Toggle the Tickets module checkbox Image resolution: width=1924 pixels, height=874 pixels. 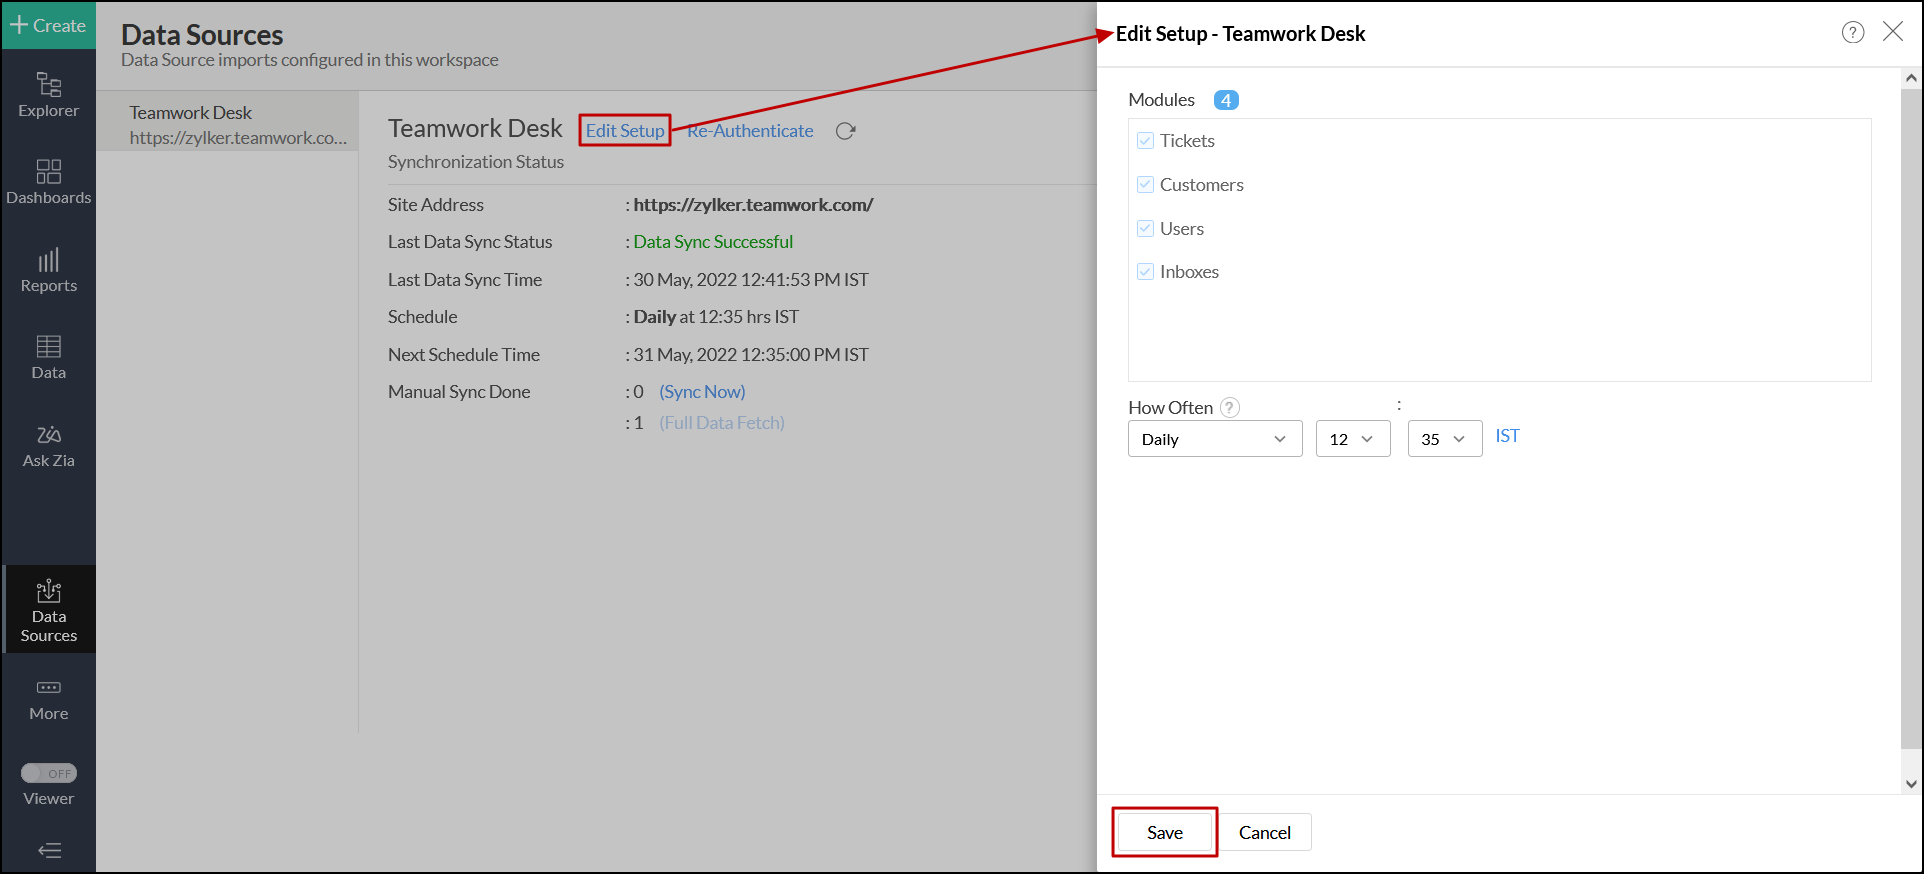pos(1145,141)
